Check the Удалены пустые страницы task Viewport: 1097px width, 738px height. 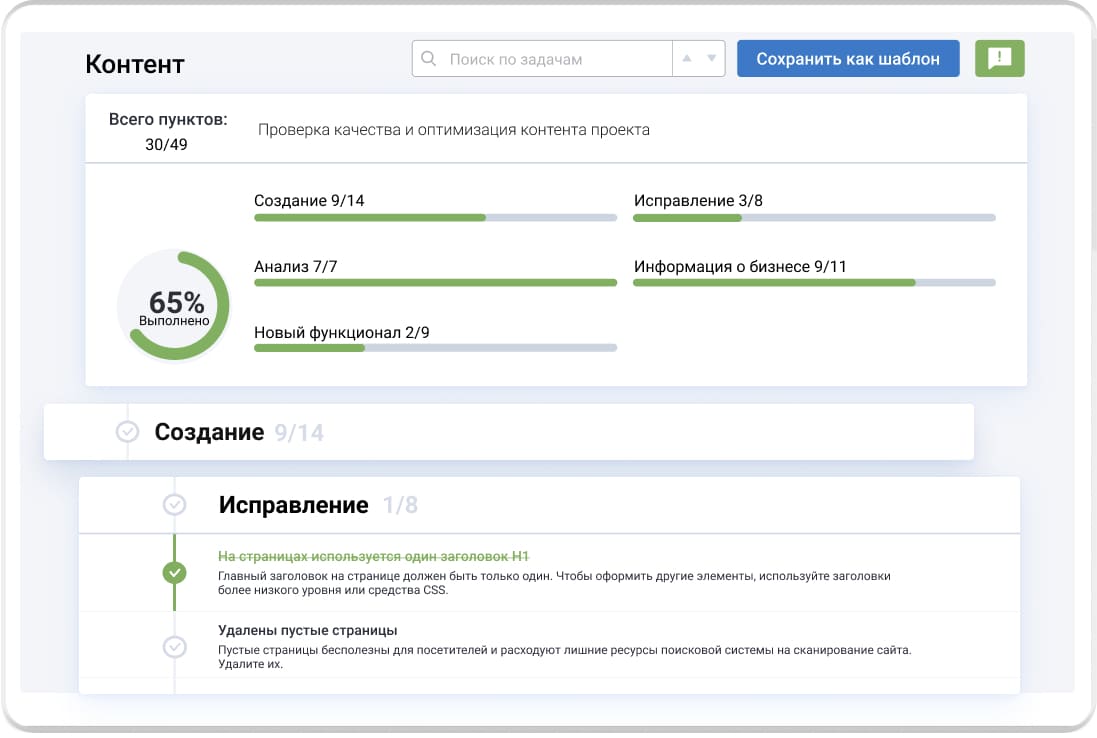click(175, 647)
